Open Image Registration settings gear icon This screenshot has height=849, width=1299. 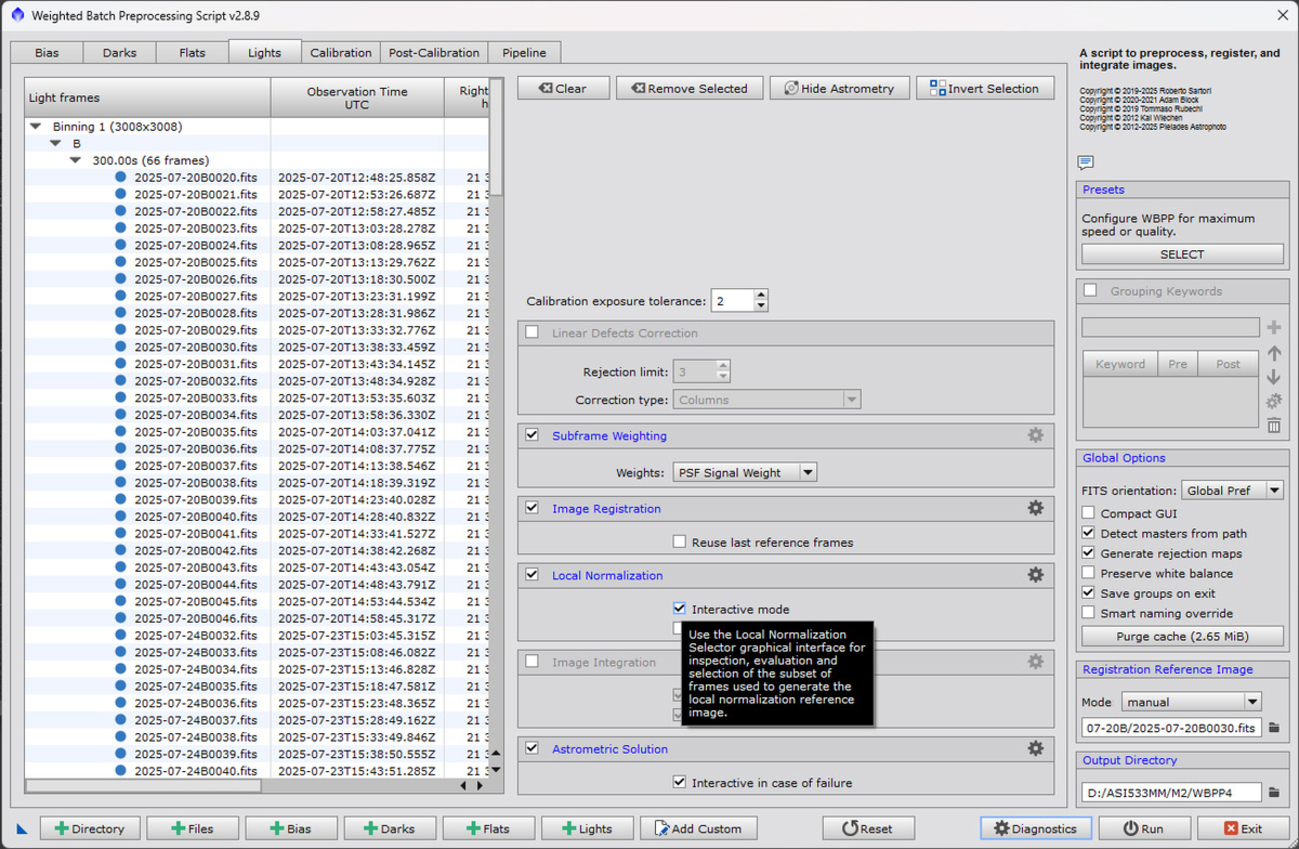[x=1035, y=509]
